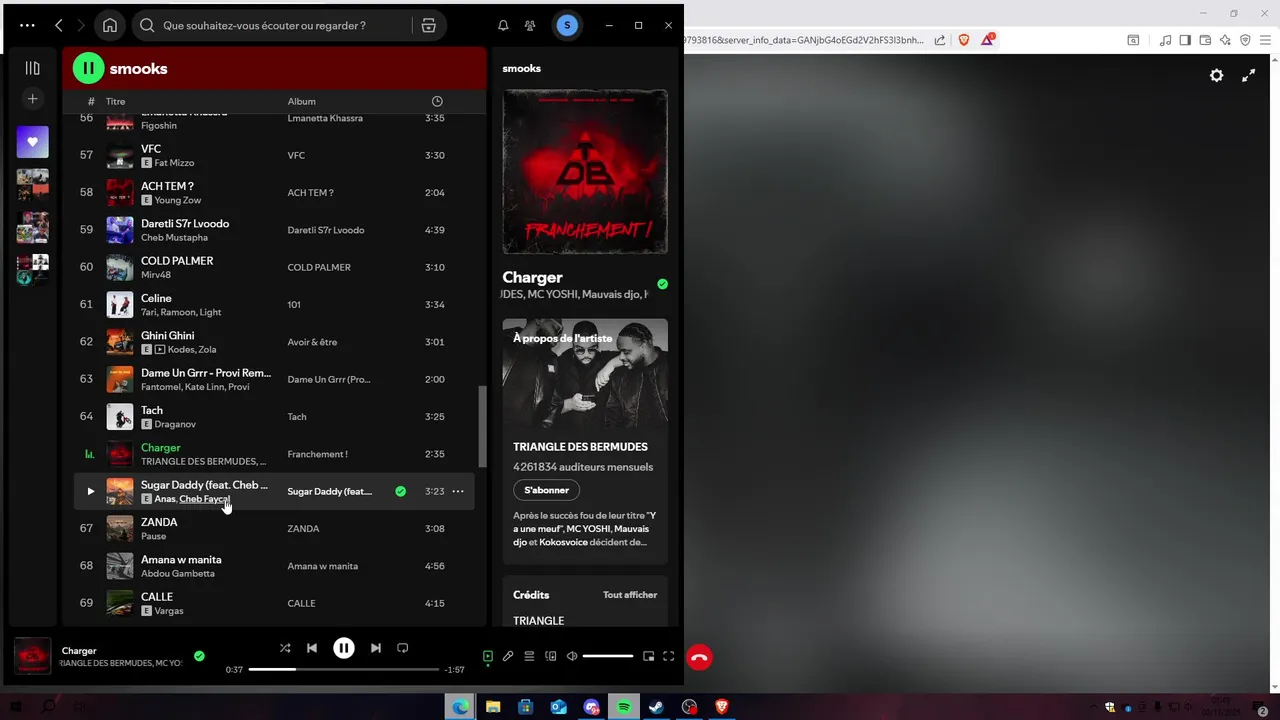Open the Friend Activity icon
Viewport: 1280px width, 720px height.
(x=530, y=25)
